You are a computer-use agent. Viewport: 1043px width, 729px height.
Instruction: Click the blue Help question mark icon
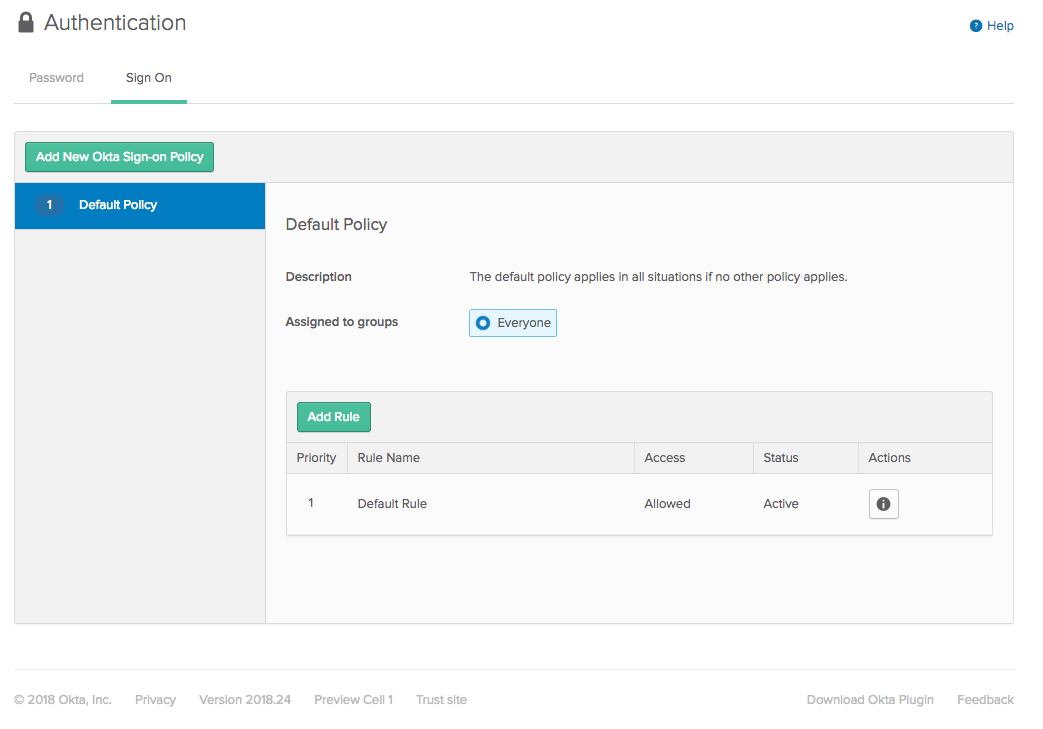pos(976,26)
